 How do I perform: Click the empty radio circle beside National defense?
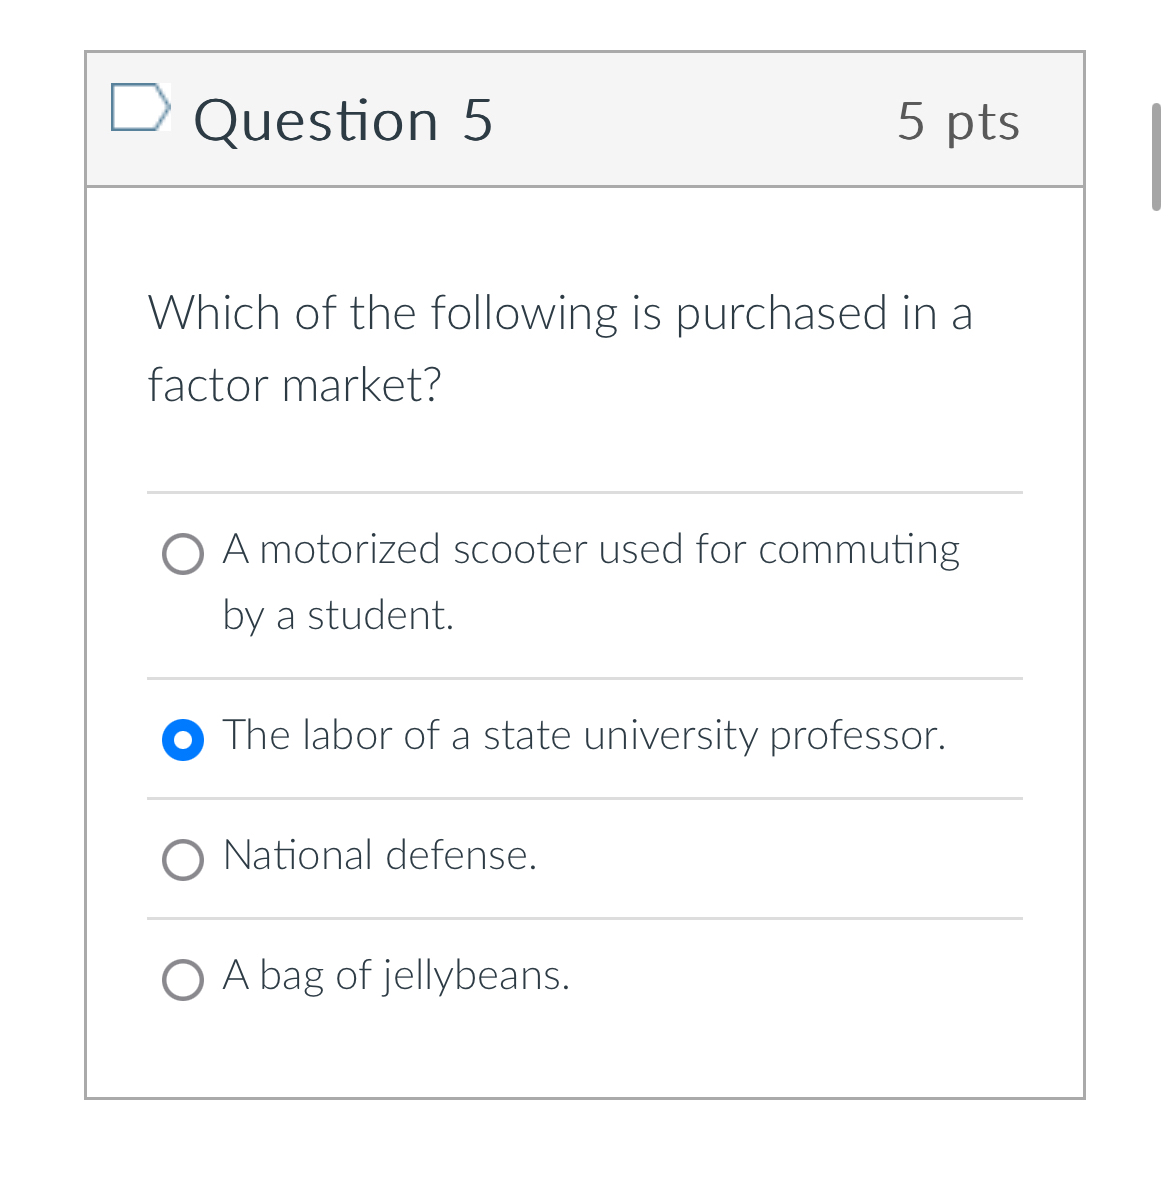182,860
